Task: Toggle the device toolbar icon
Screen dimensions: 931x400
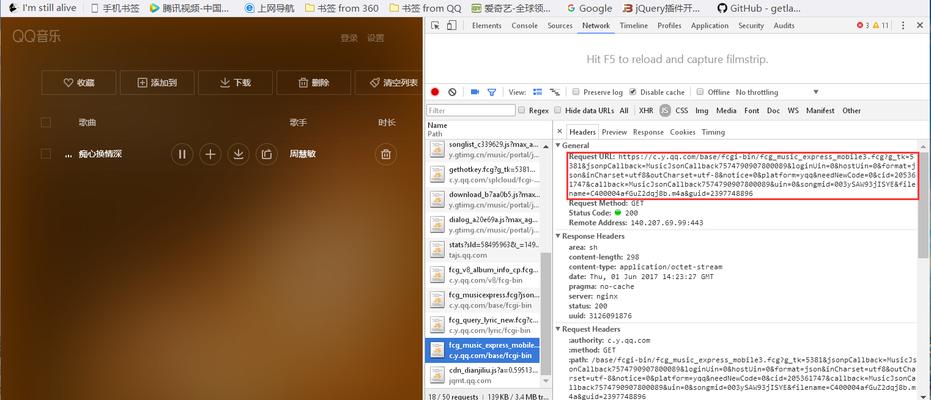Action: coord(451,26)
